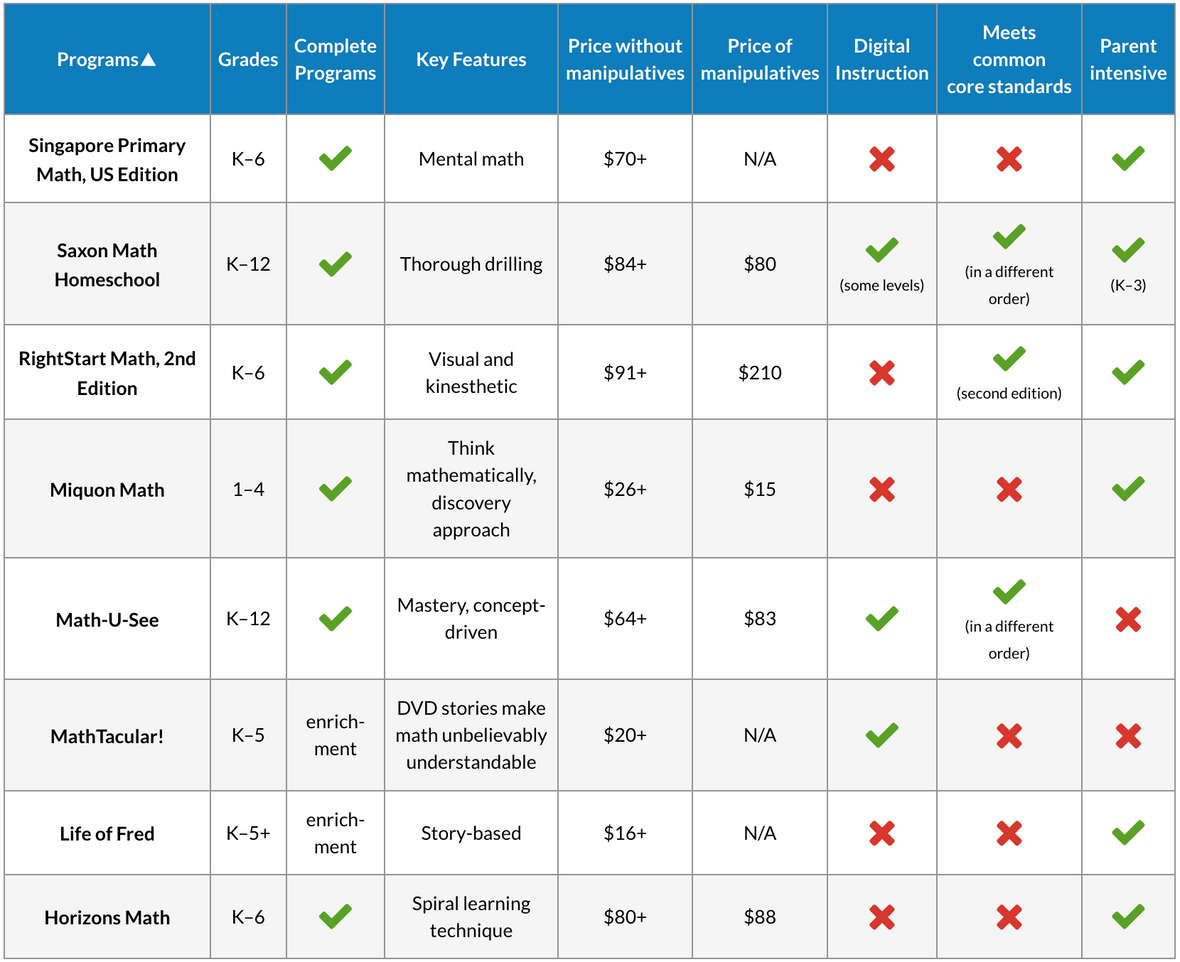
Task: Click the Life of Fred program name
Action: point(107,834)
